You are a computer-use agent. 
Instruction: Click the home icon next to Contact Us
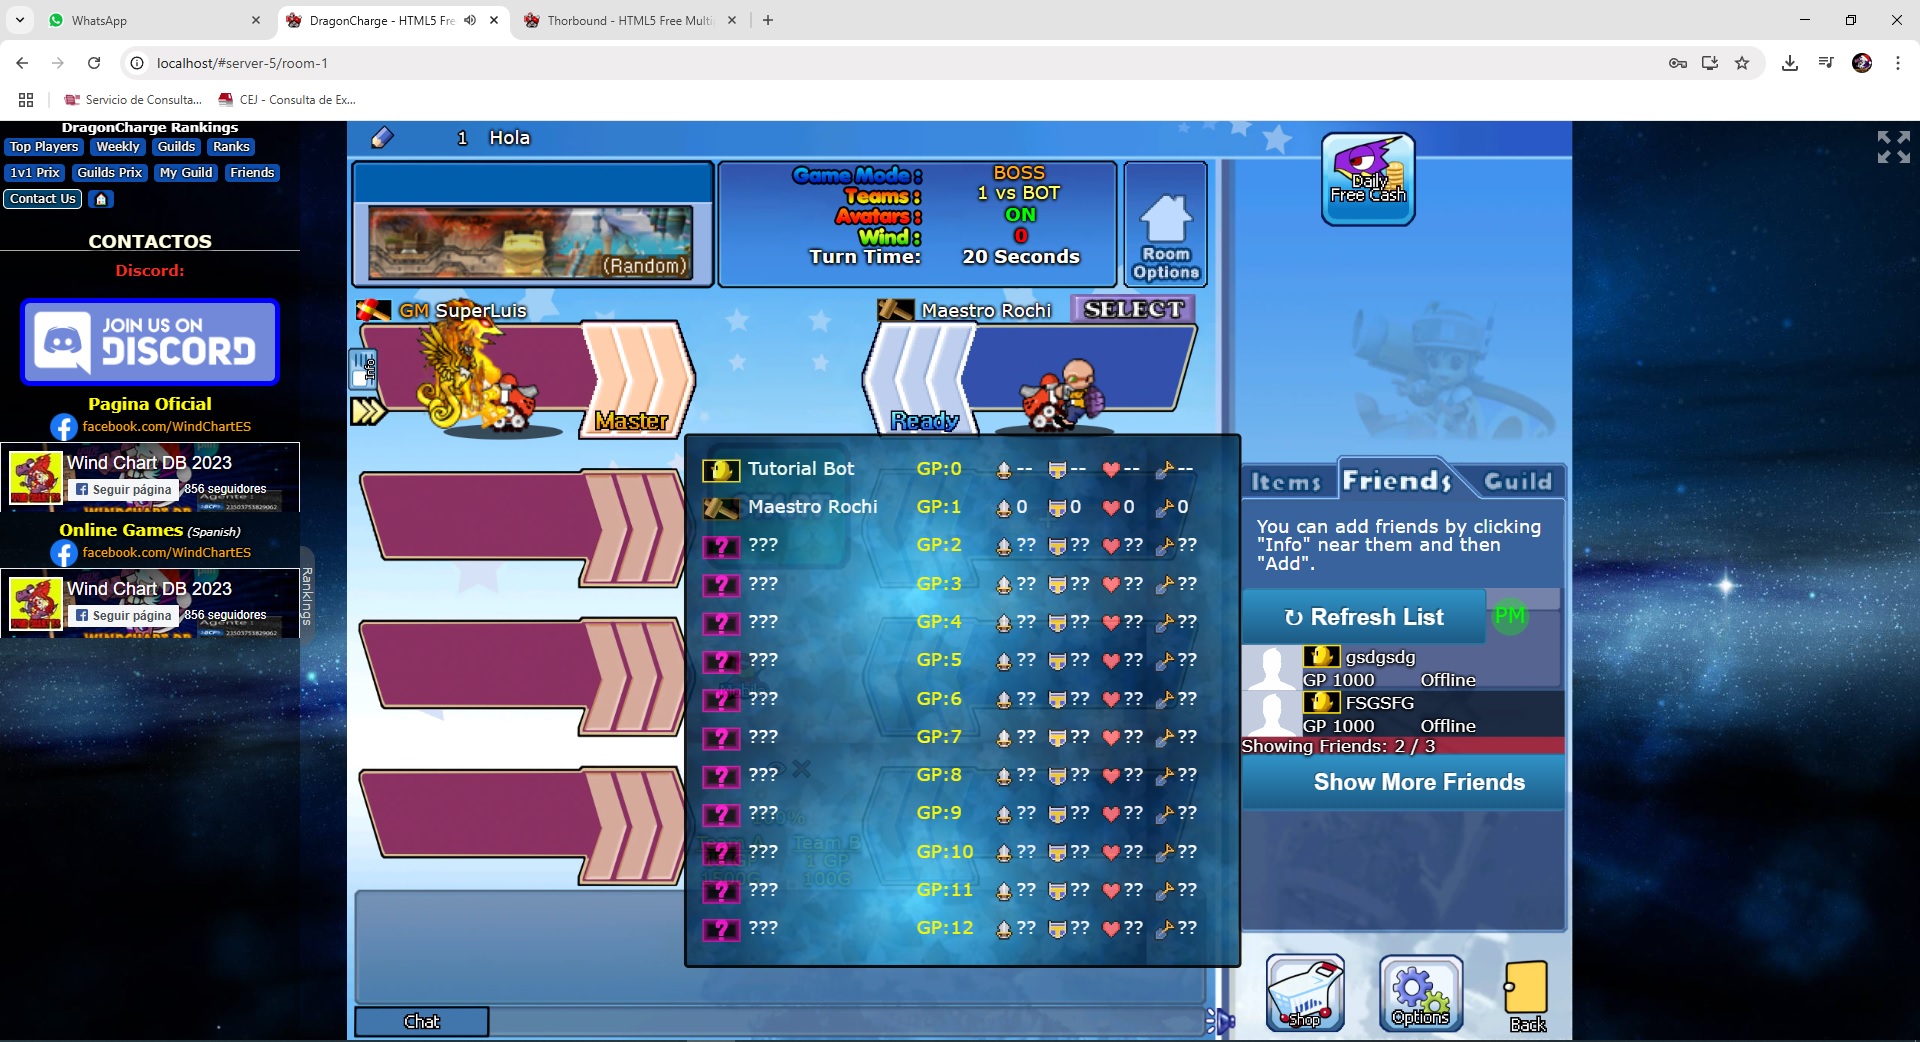pyautogui.click(x=101, y=199)
